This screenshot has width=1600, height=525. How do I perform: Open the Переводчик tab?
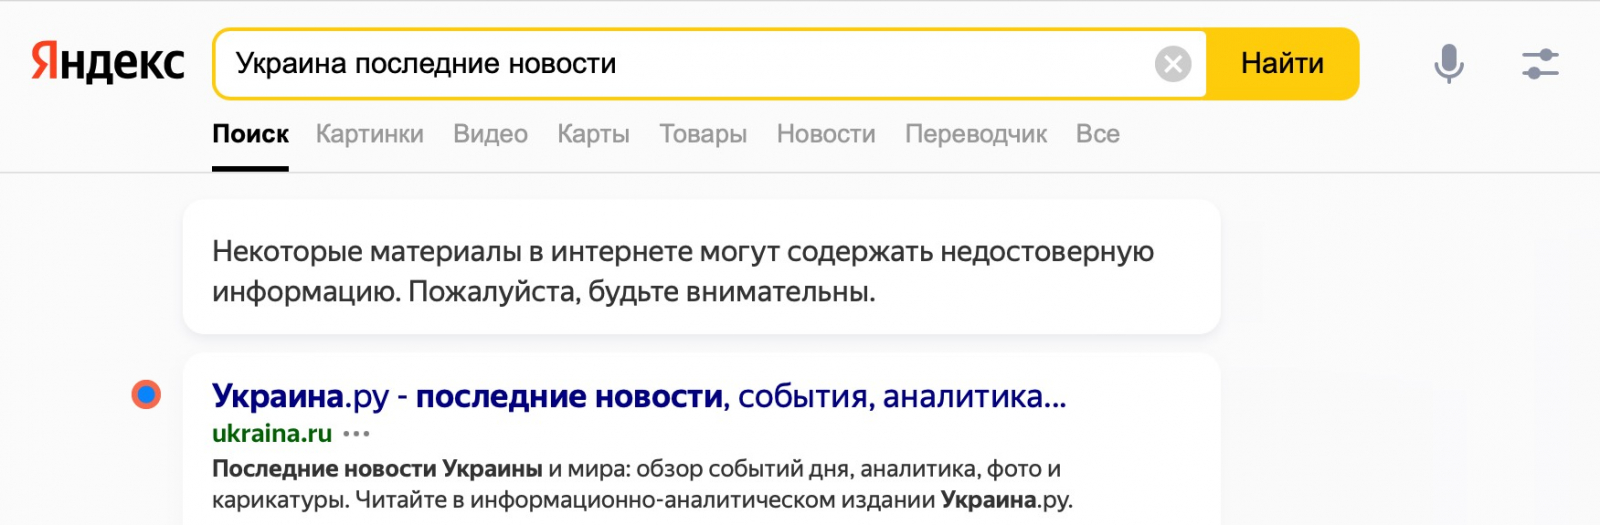point(976,134)
